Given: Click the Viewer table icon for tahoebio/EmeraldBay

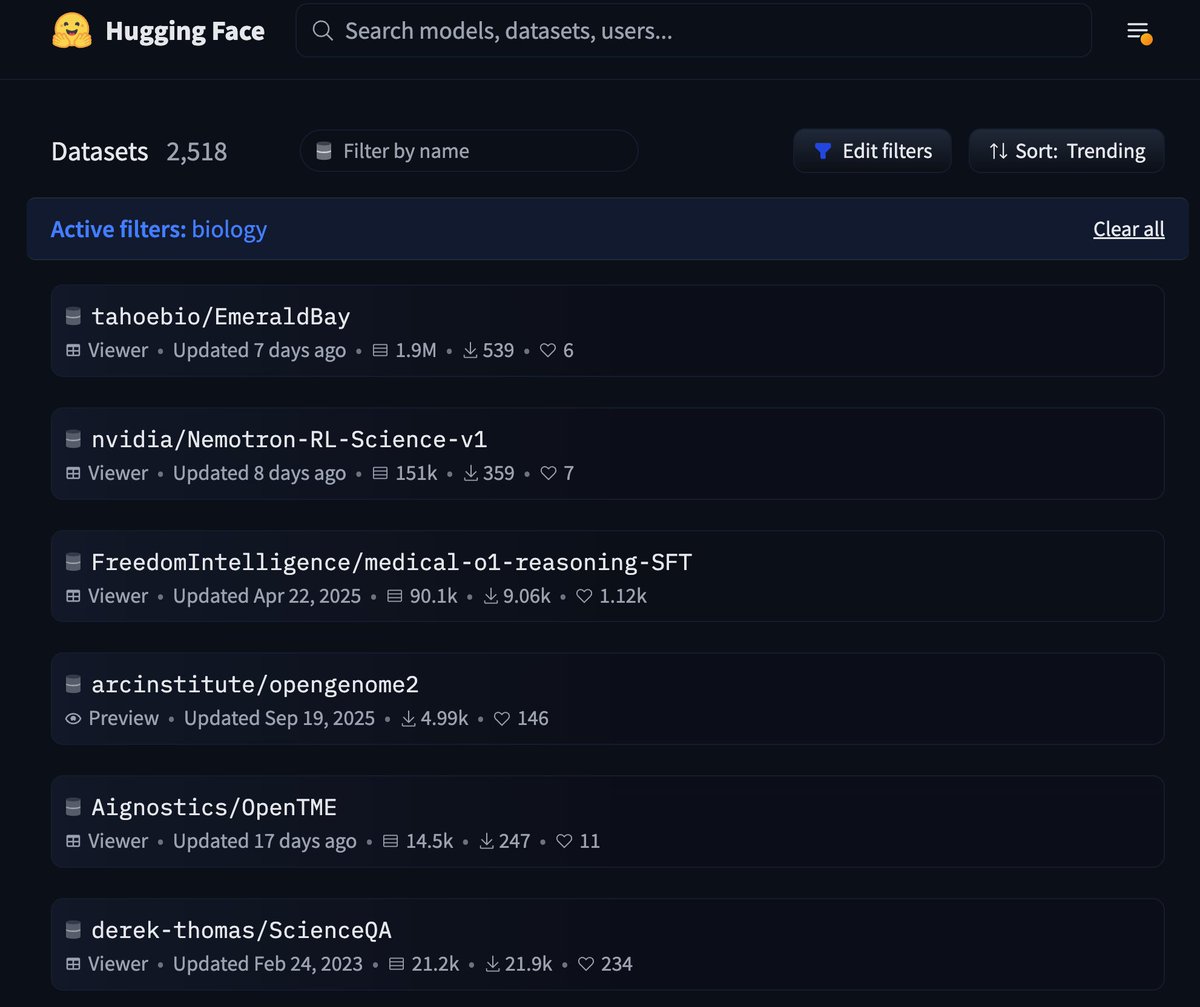Looking at the screenshot, I should (73, 351).
